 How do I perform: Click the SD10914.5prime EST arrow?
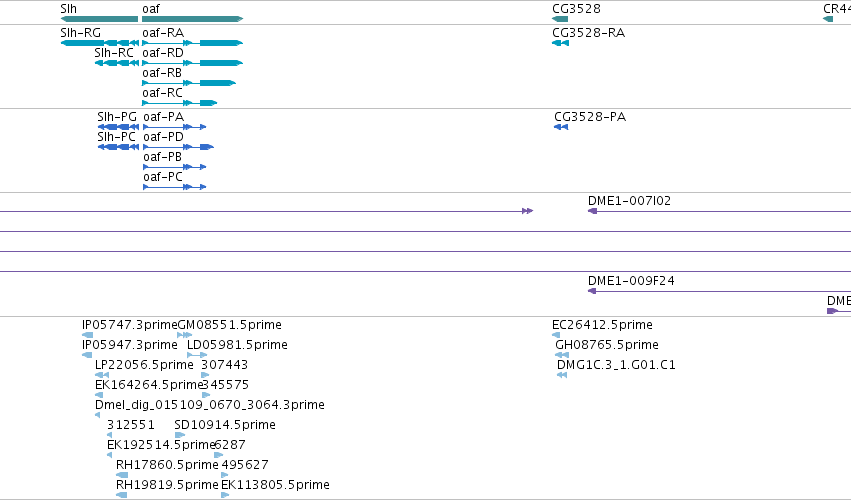point(180,435)
